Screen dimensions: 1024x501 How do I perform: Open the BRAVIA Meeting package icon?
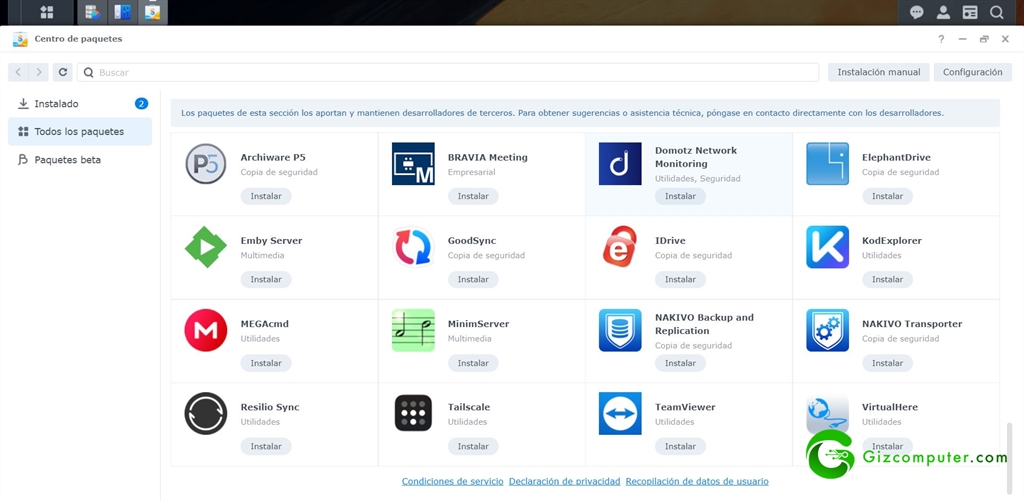(413, 163)
